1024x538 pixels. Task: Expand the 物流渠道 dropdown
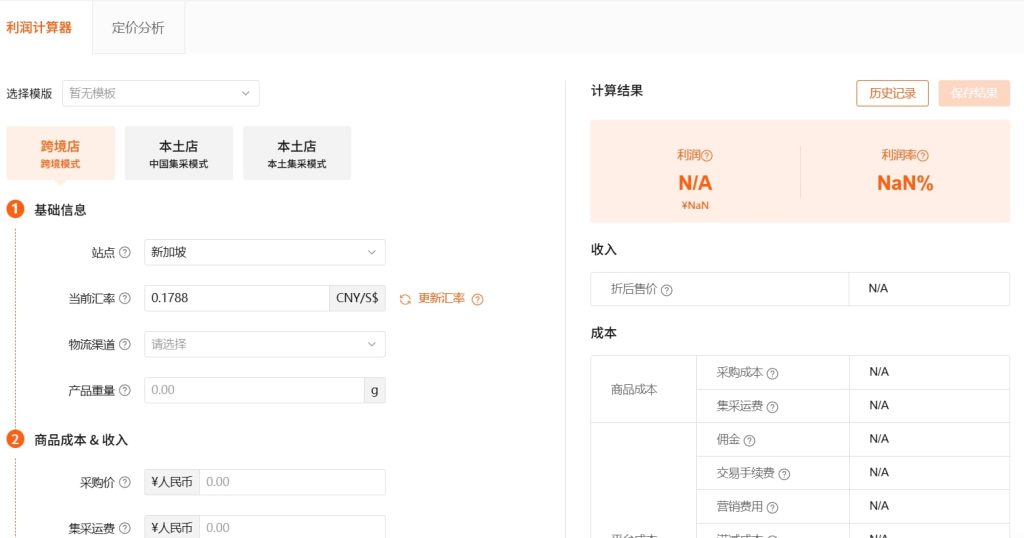[x=264, y=345]
